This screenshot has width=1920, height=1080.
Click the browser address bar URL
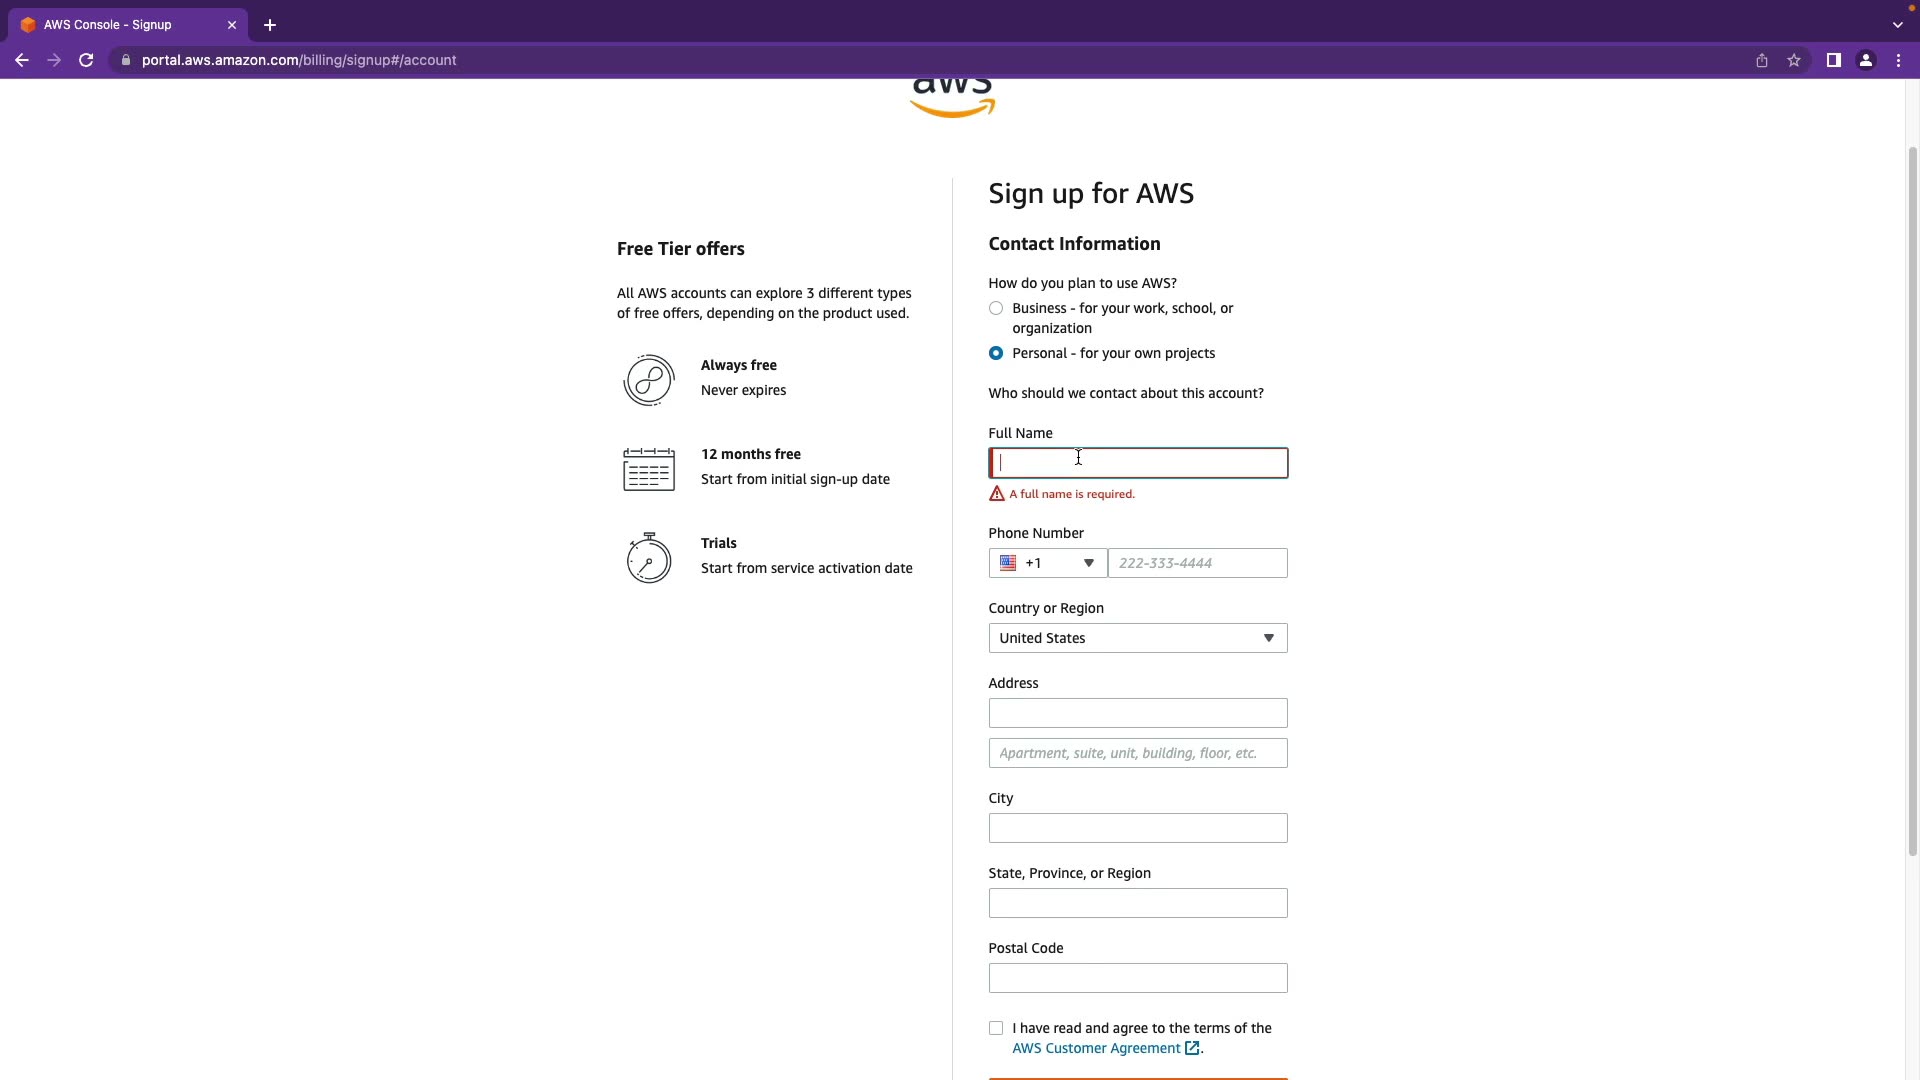299,60
